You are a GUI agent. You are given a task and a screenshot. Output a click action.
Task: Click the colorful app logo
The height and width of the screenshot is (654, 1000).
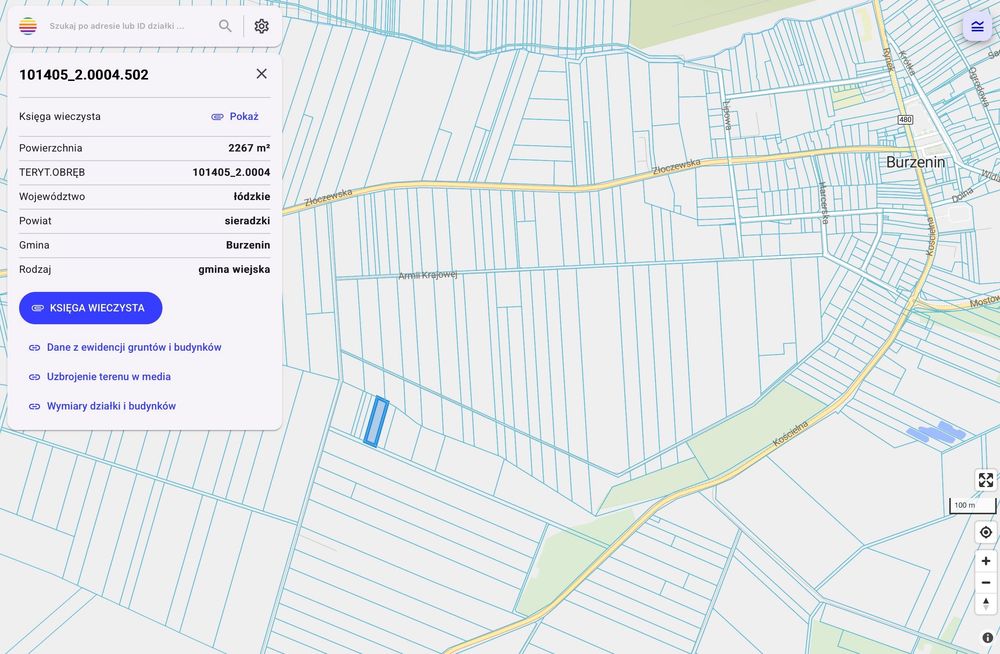(27, 26)
